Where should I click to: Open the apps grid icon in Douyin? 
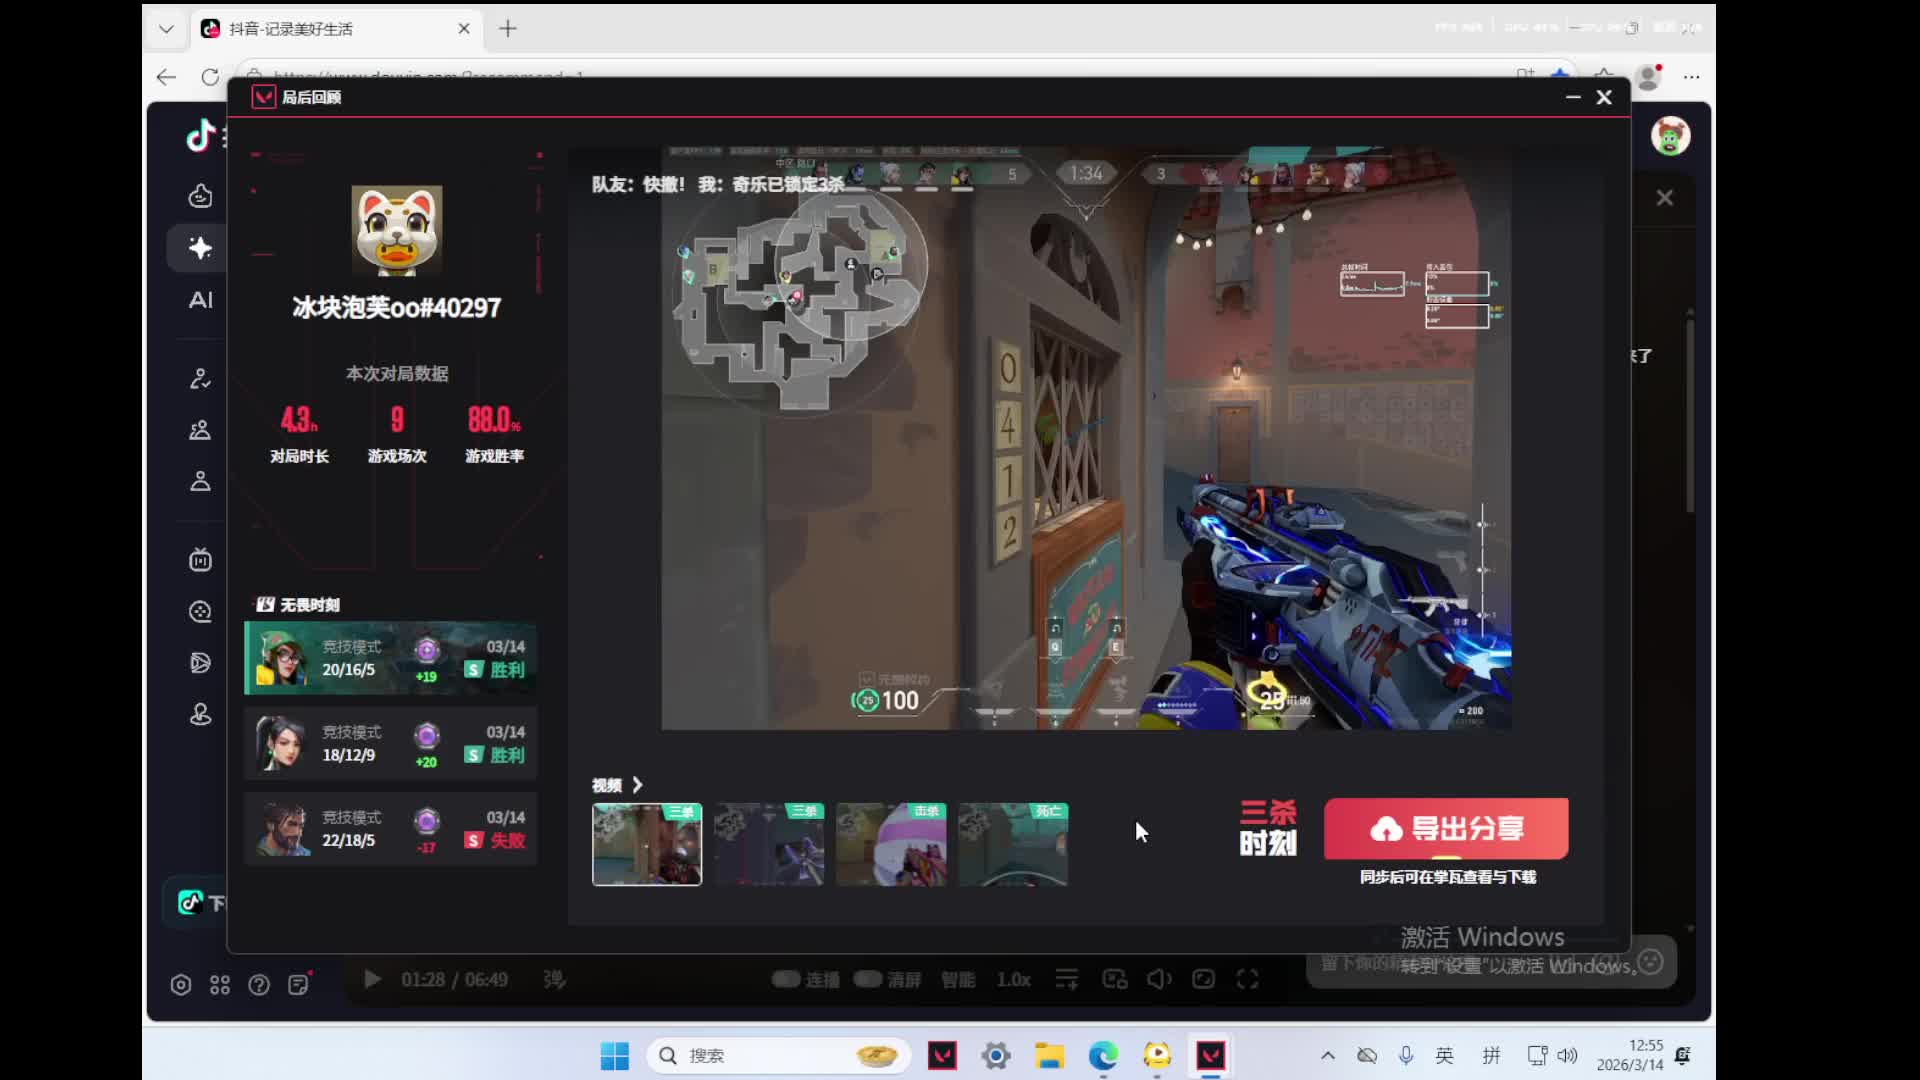tap(220, 985)
